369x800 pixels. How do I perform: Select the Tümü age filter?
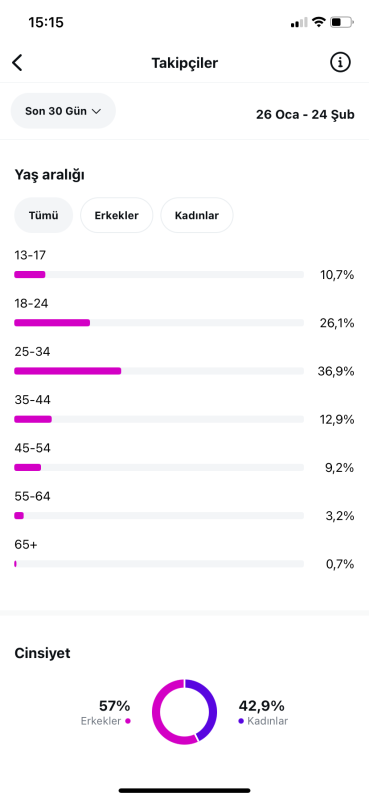[x=43, y=215]
